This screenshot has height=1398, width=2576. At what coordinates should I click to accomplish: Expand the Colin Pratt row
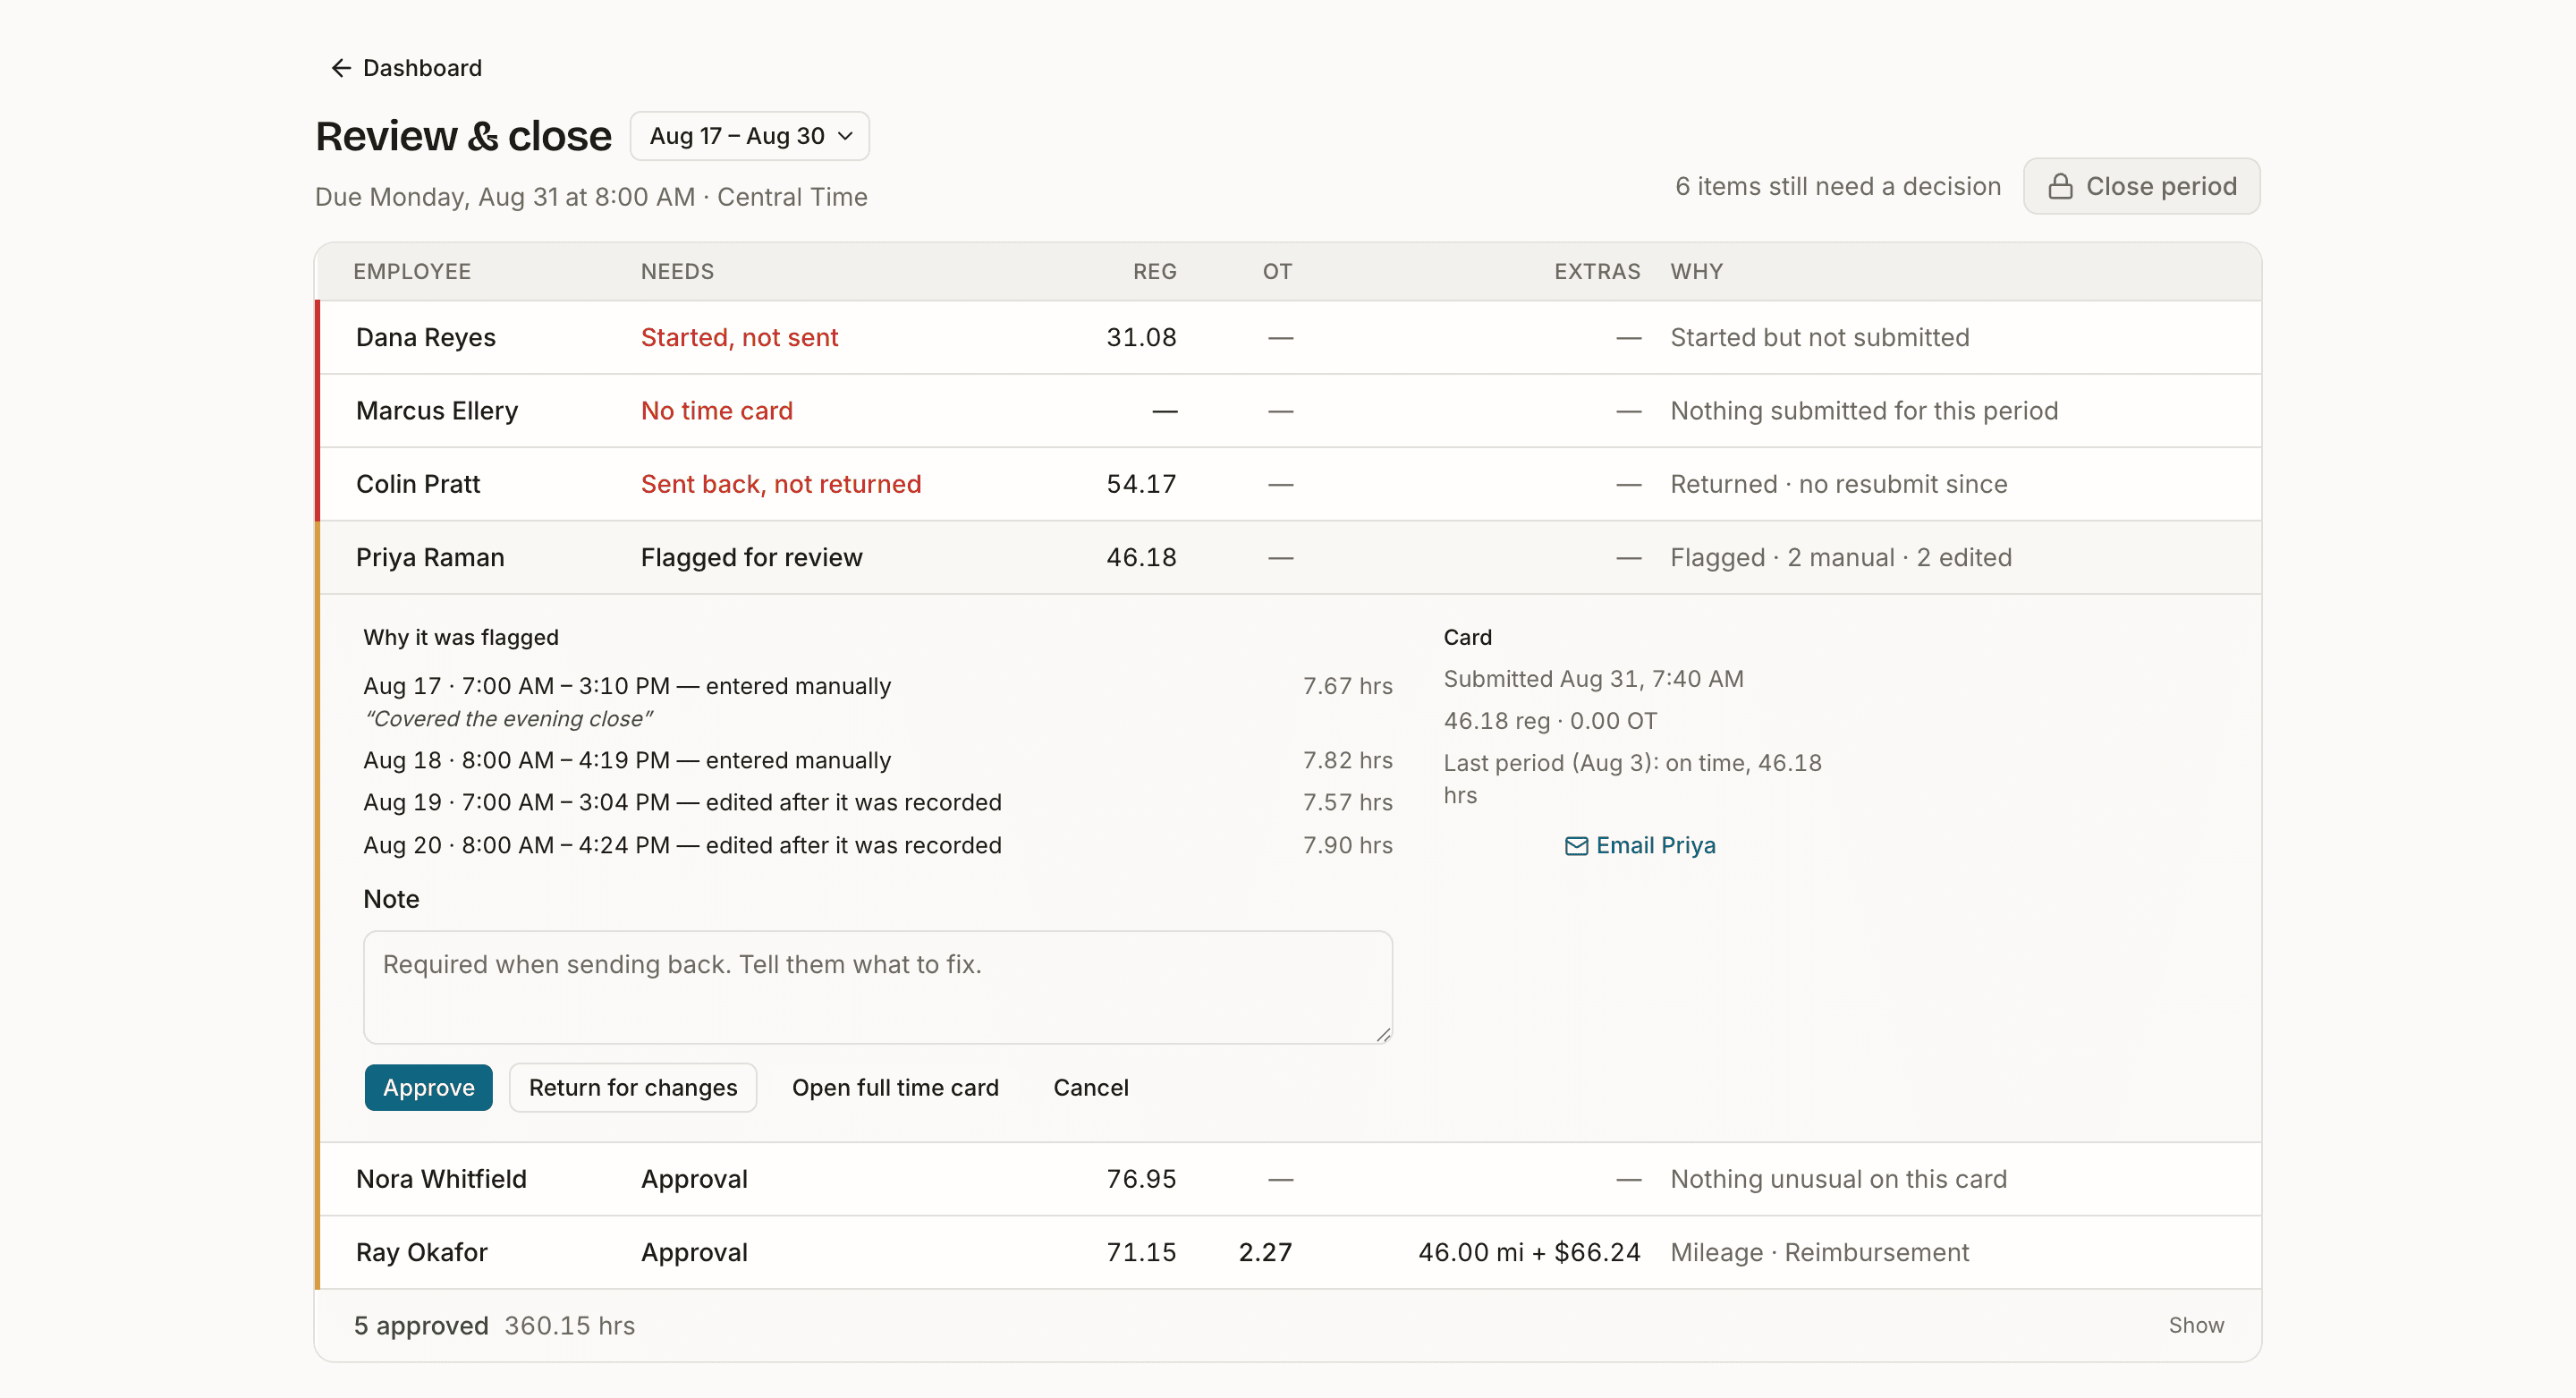tap(1289, 484)
